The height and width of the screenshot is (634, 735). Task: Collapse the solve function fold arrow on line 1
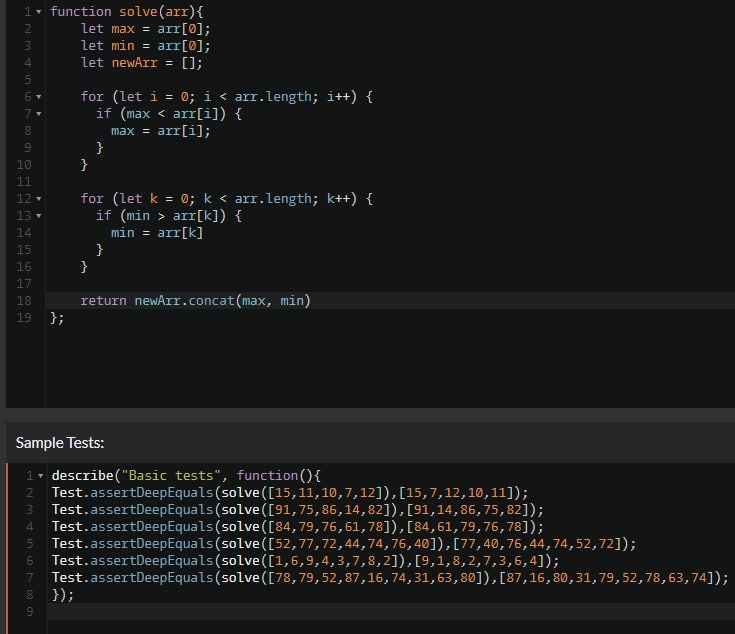(x=39, y=12)
